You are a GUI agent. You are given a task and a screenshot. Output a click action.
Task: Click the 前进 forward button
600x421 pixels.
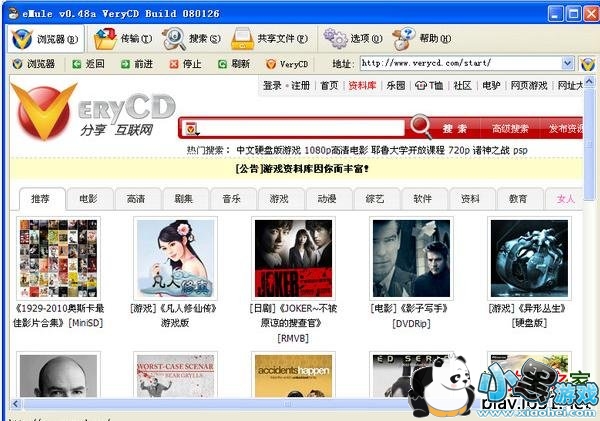pos(137,64)
